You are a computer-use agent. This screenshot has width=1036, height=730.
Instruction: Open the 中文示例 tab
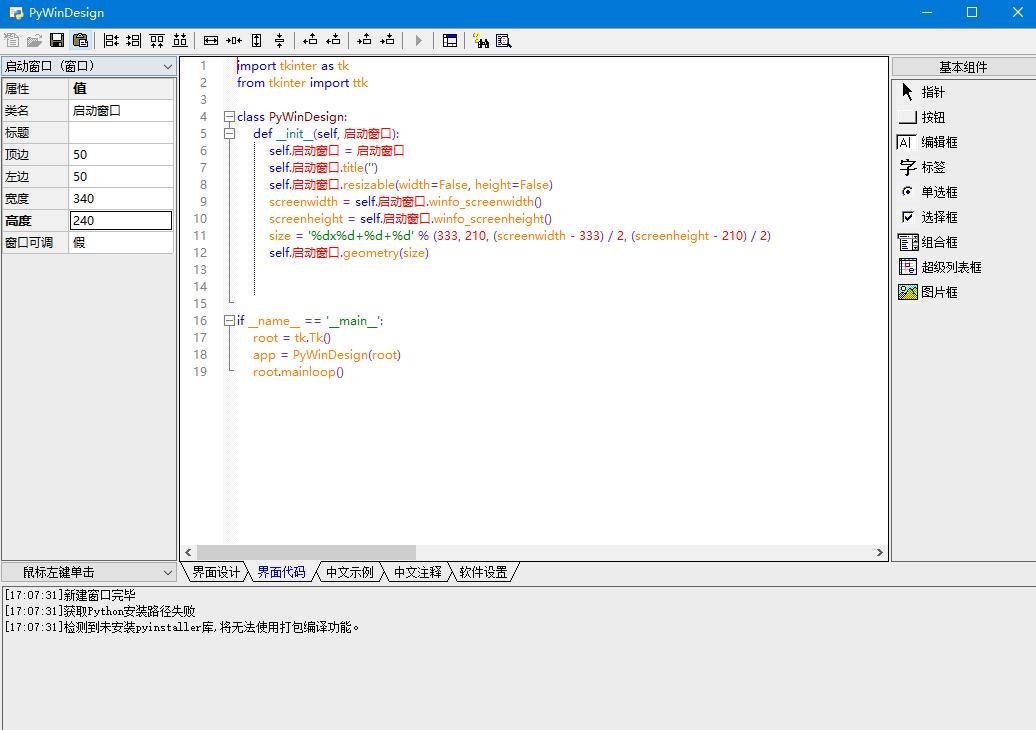(350, 572)
